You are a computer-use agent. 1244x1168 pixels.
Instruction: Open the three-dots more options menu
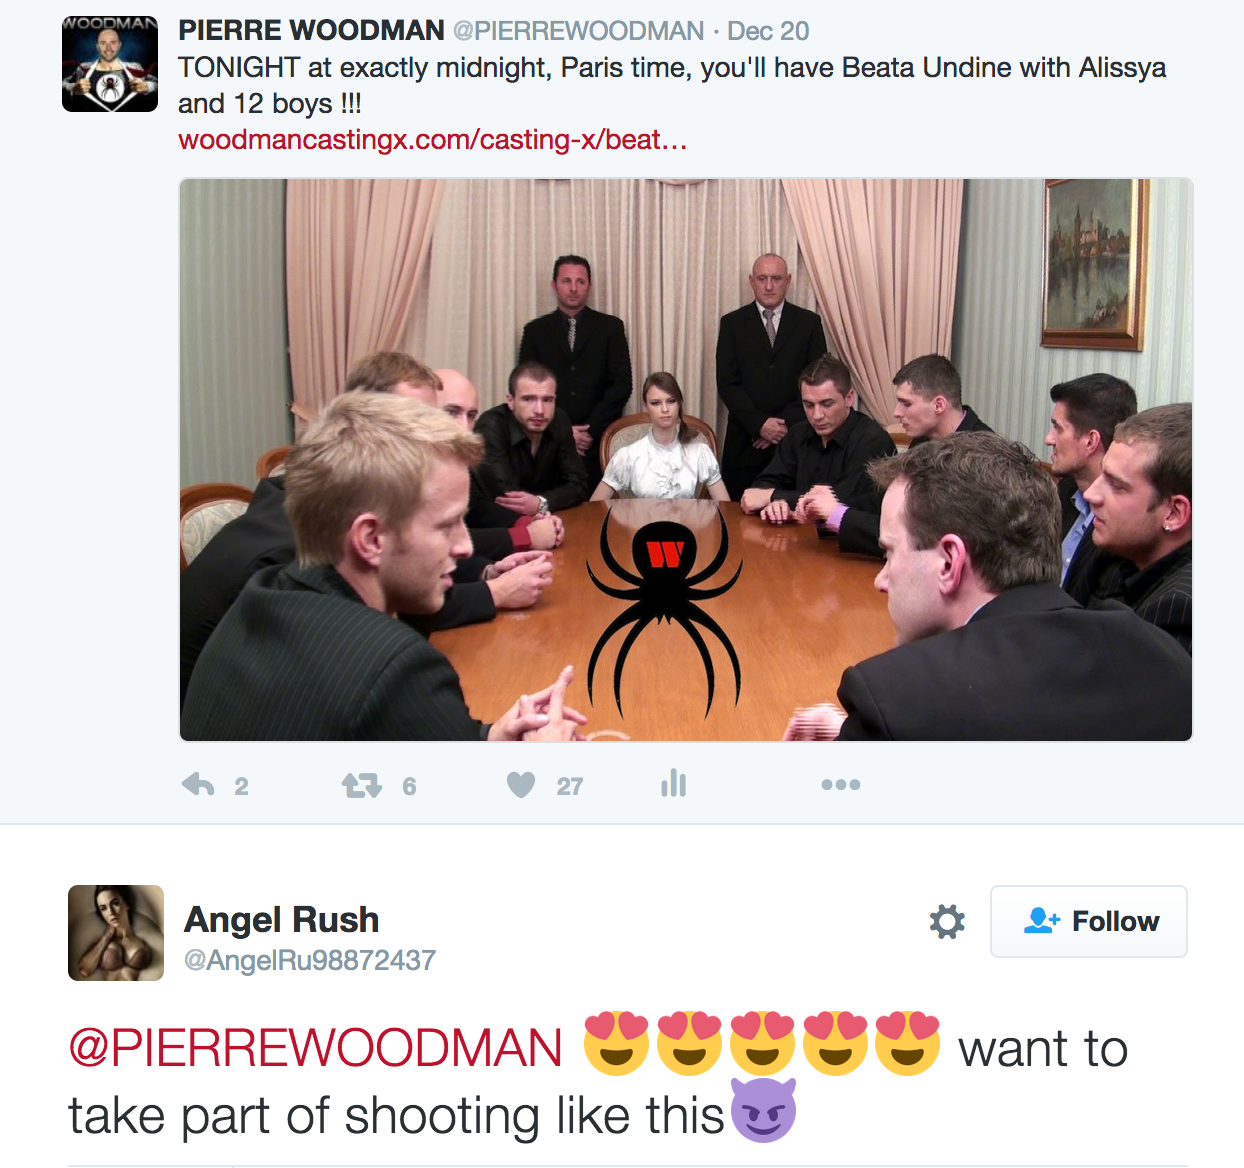[840, 785]
